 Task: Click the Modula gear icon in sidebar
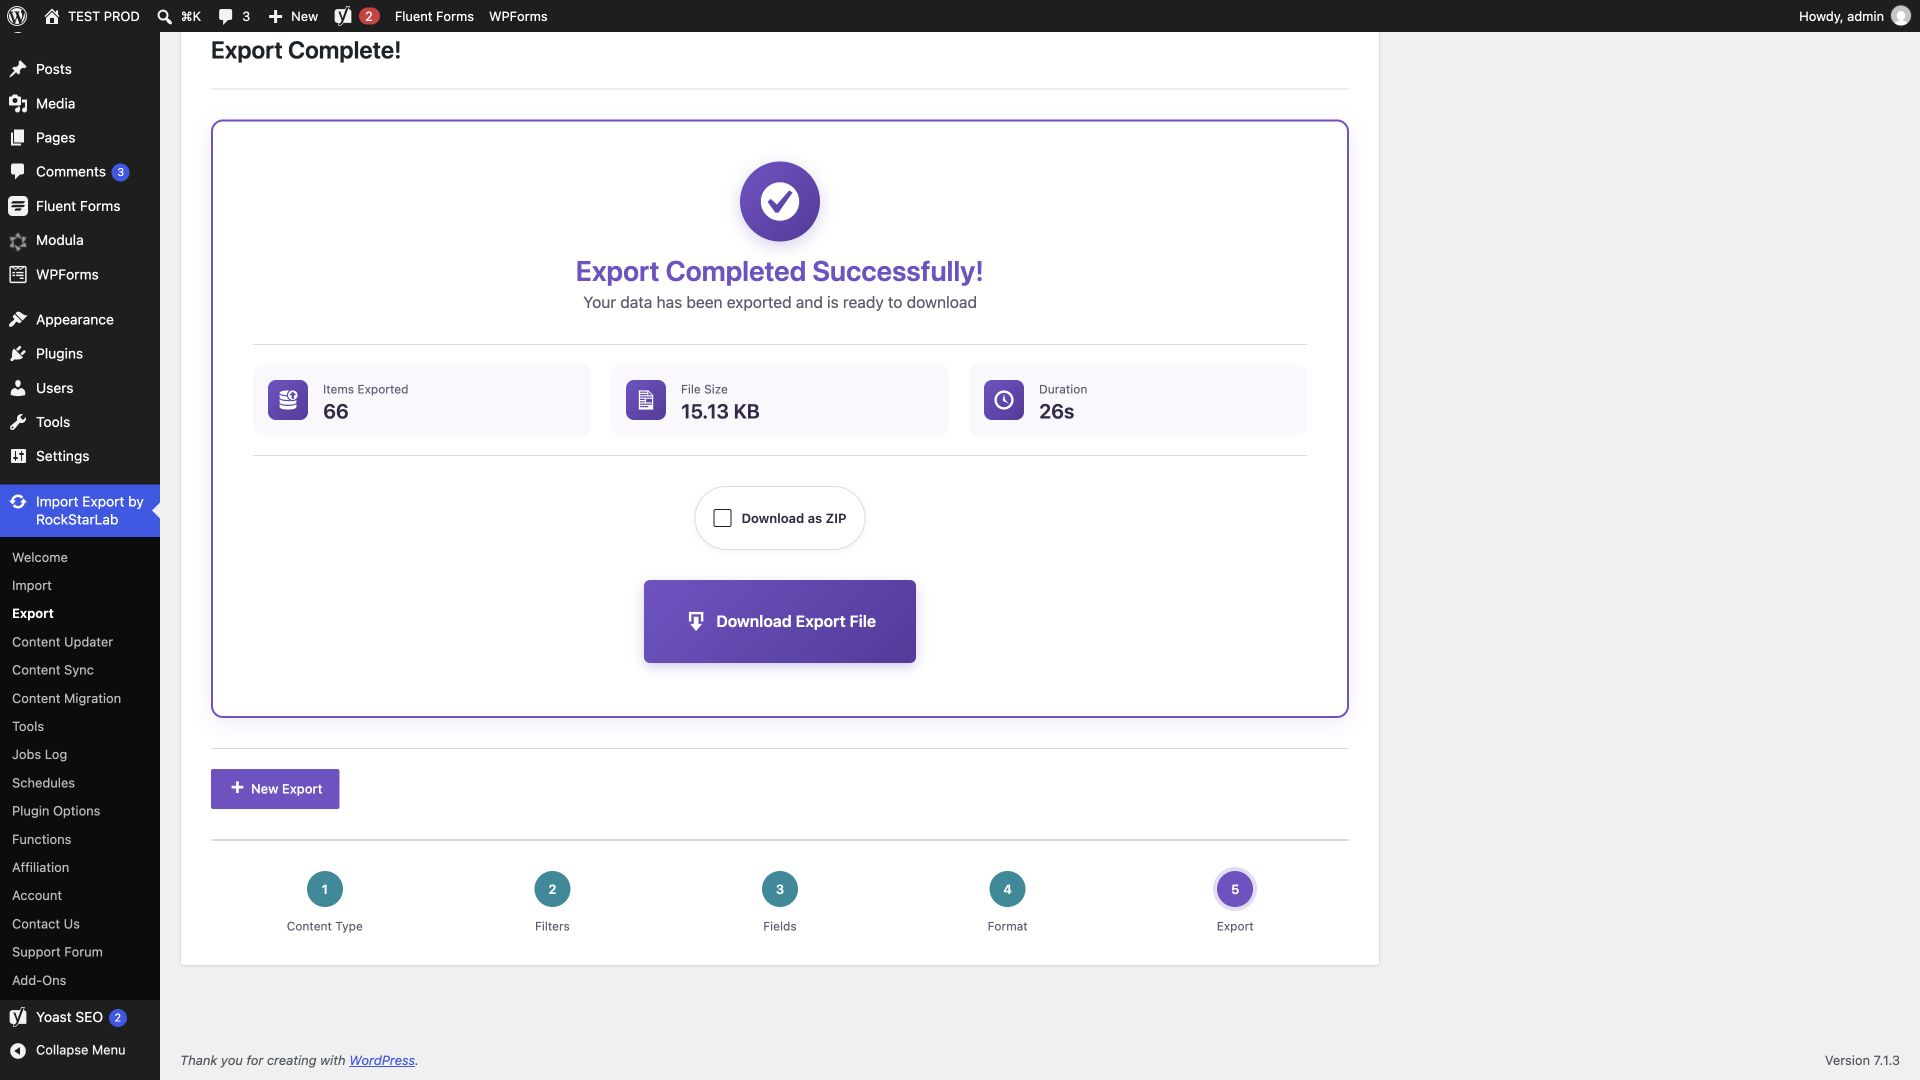pos(18,240)
